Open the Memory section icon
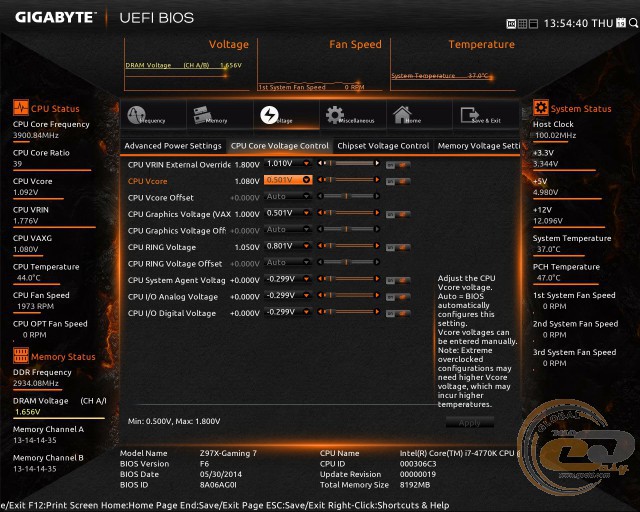The image size is (640, 512). pos(202,115)
